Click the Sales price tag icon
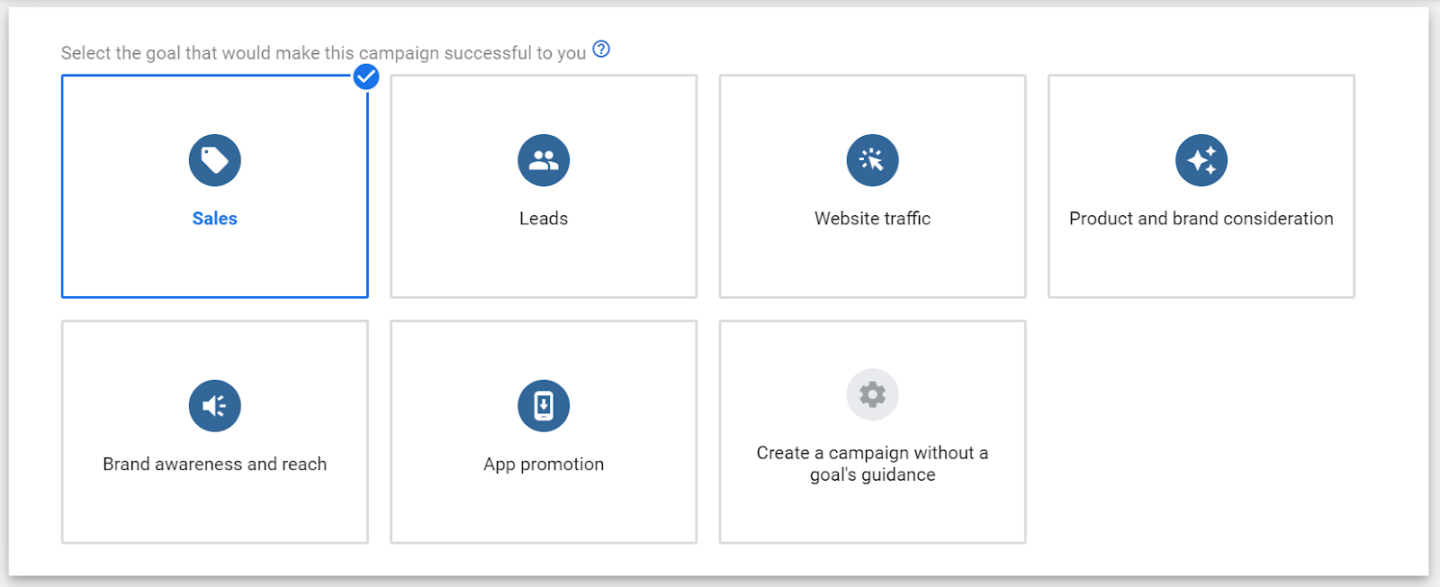The width and height of the screenshot is (1440, 587). [x=215, y=160]
